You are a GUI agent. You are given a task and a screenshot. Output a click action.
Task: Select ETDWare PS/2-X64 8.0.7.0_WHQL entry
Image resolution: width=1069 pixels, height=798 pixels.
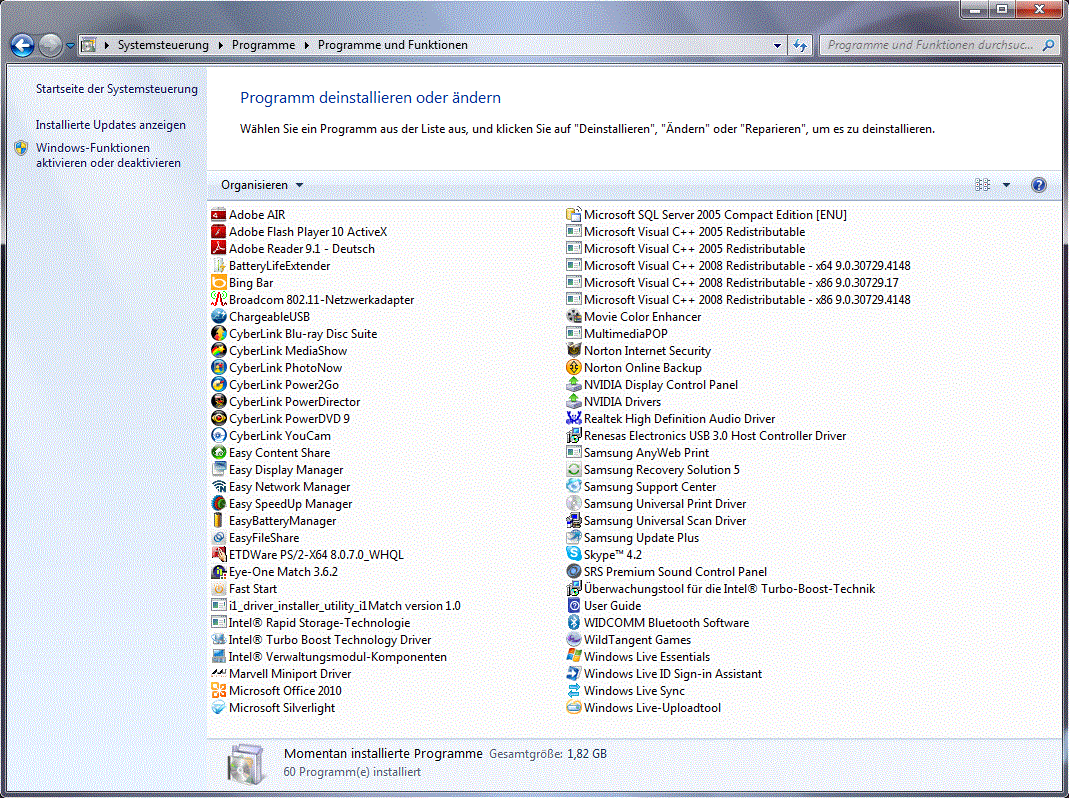coord(308,555)
